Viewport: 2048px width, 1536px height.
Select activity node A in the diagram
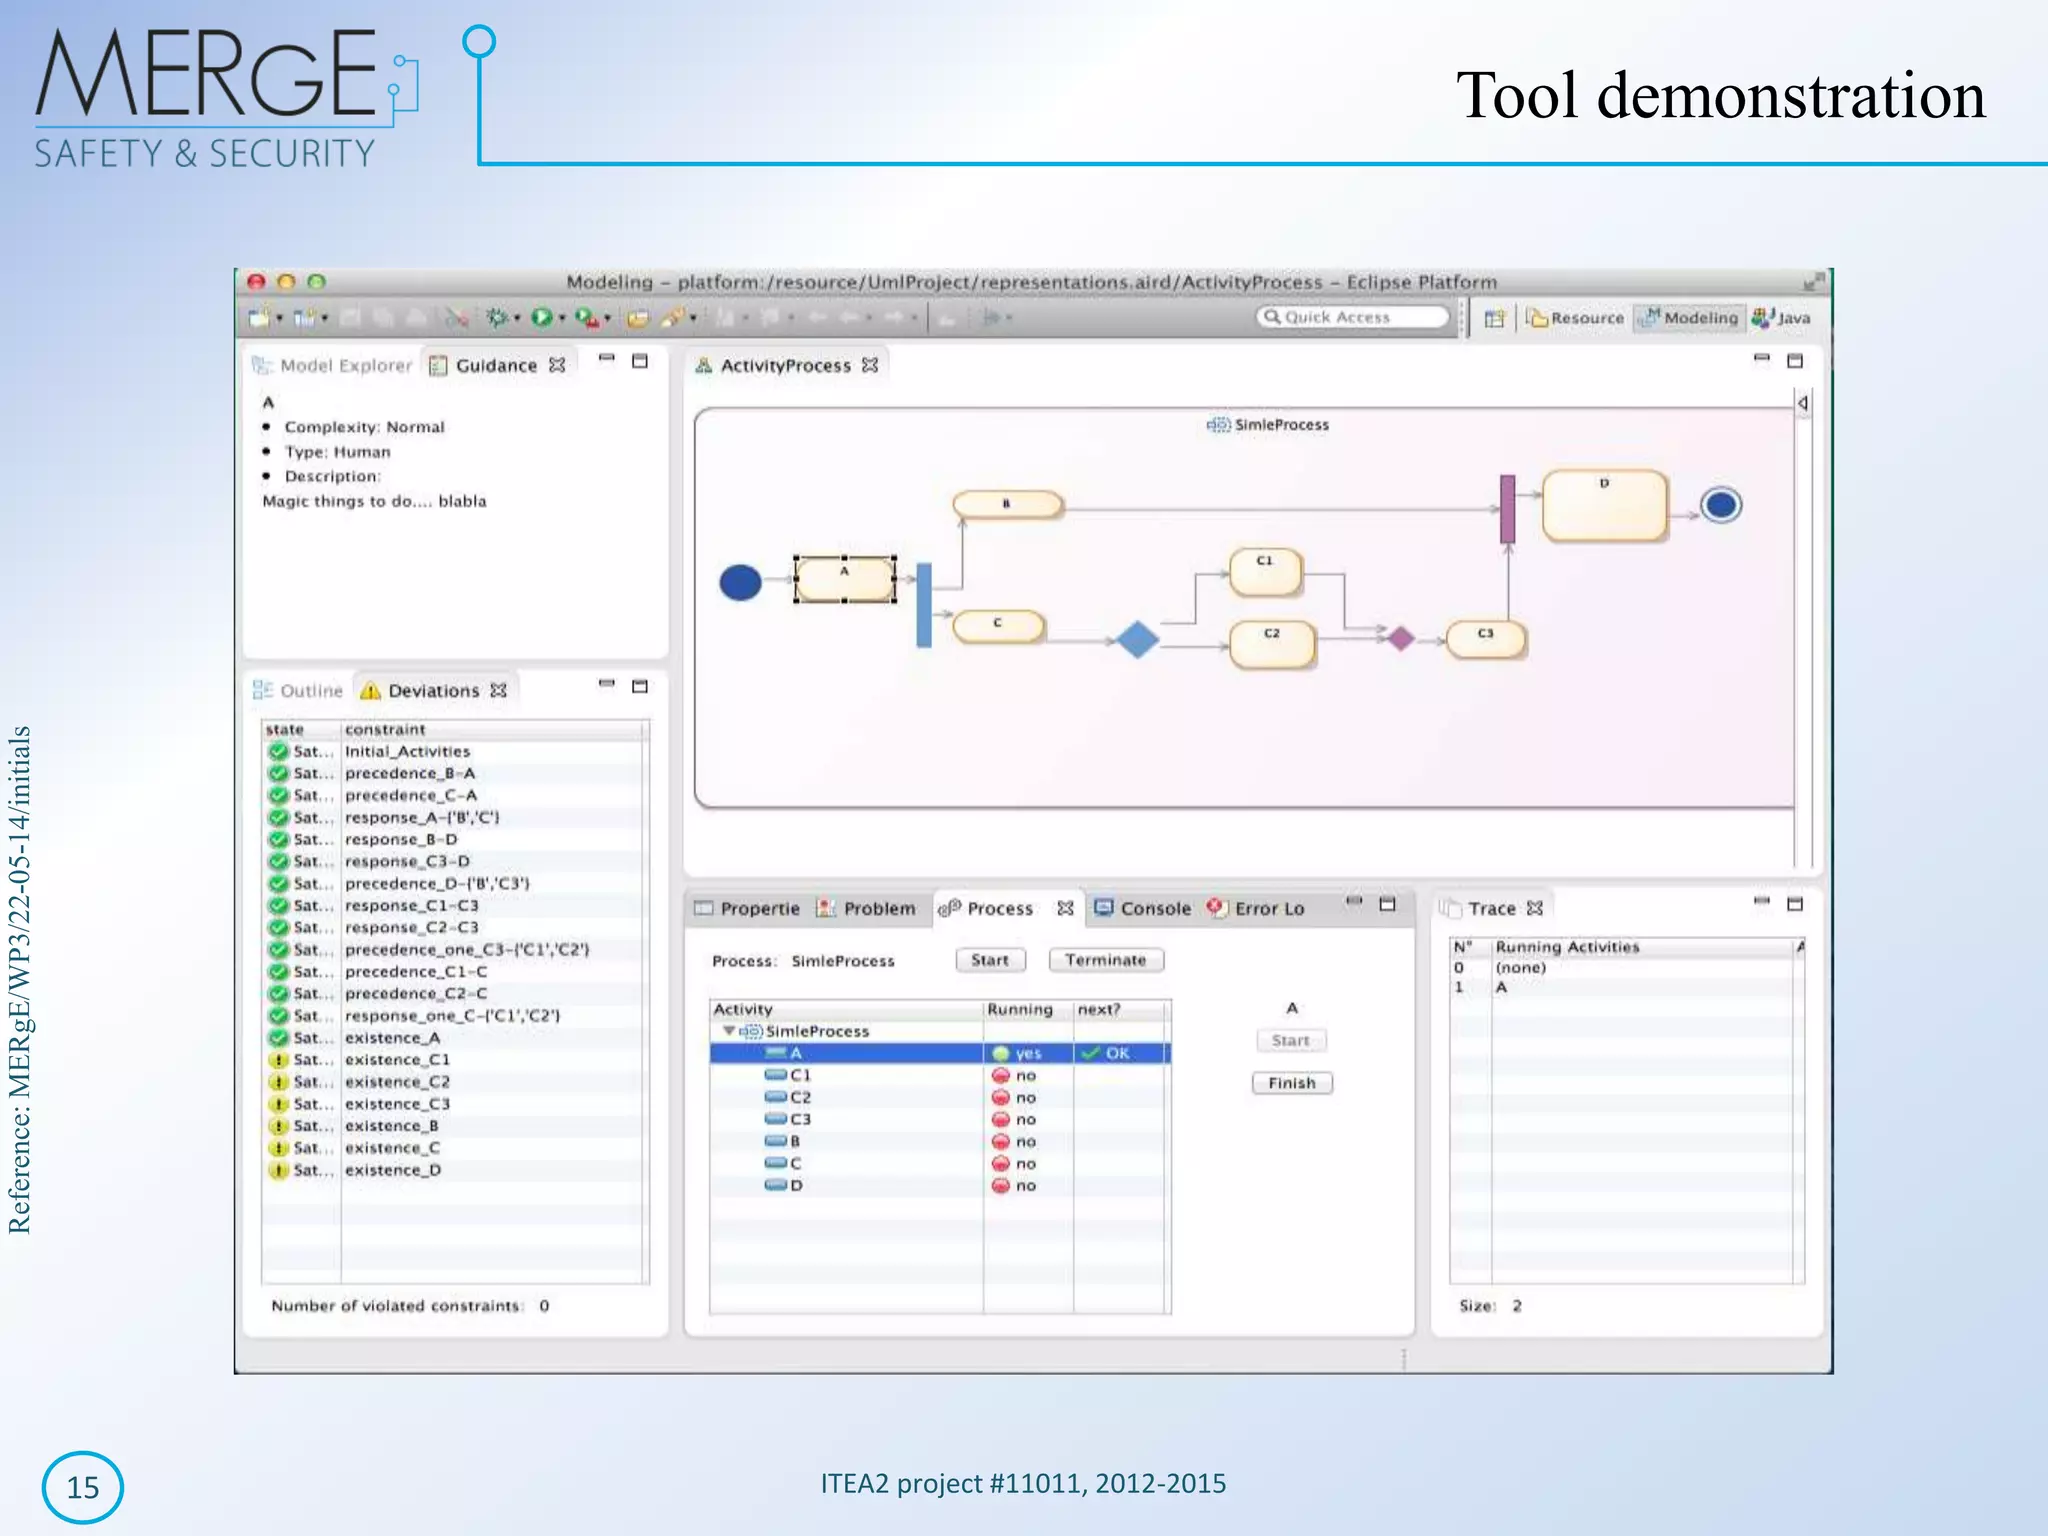[x=845, y=579]
